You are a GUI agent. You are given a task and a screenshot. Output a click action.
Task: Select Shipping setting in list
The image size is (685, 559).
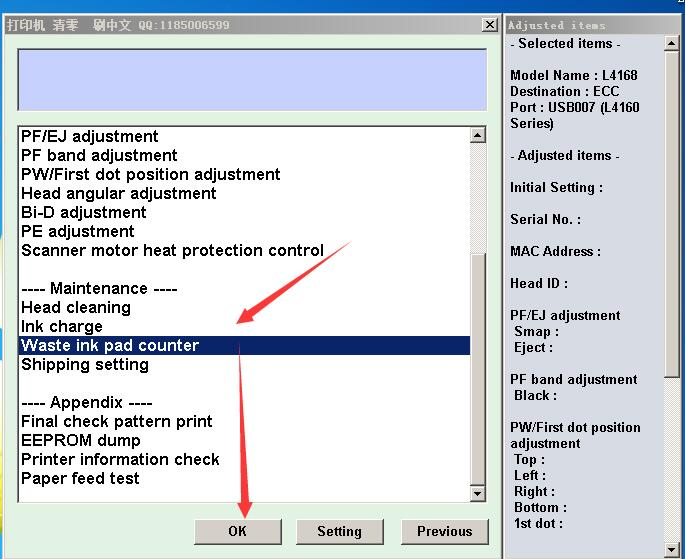tap(85, 364)
